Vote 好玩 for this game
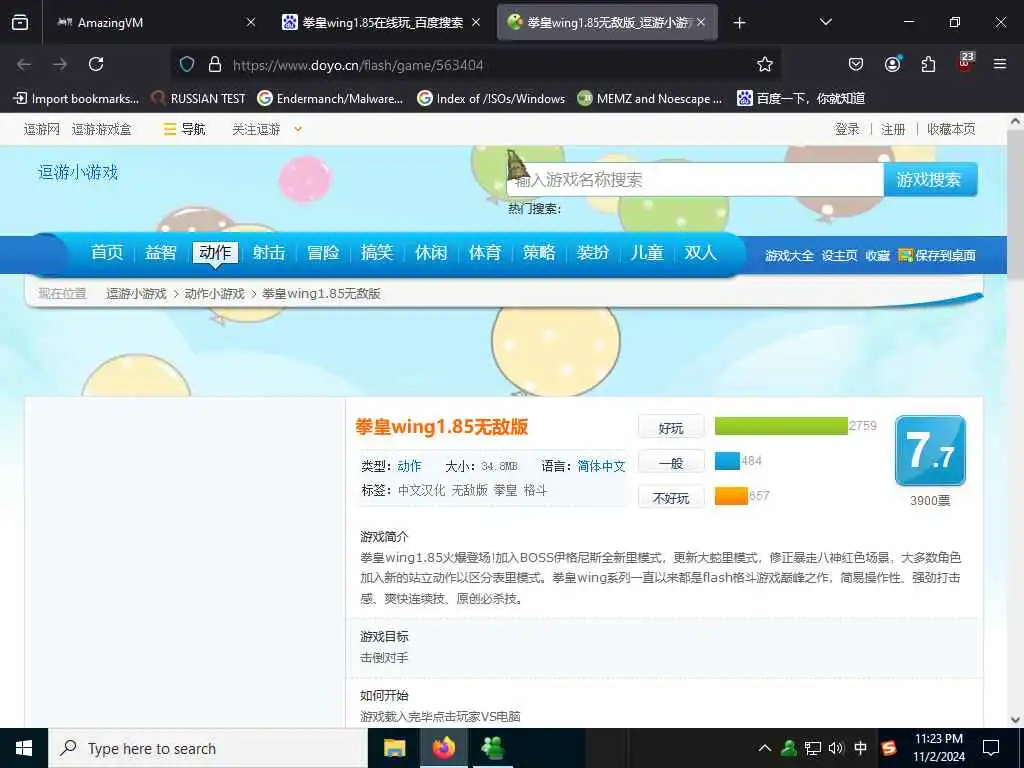 [671, 428]
